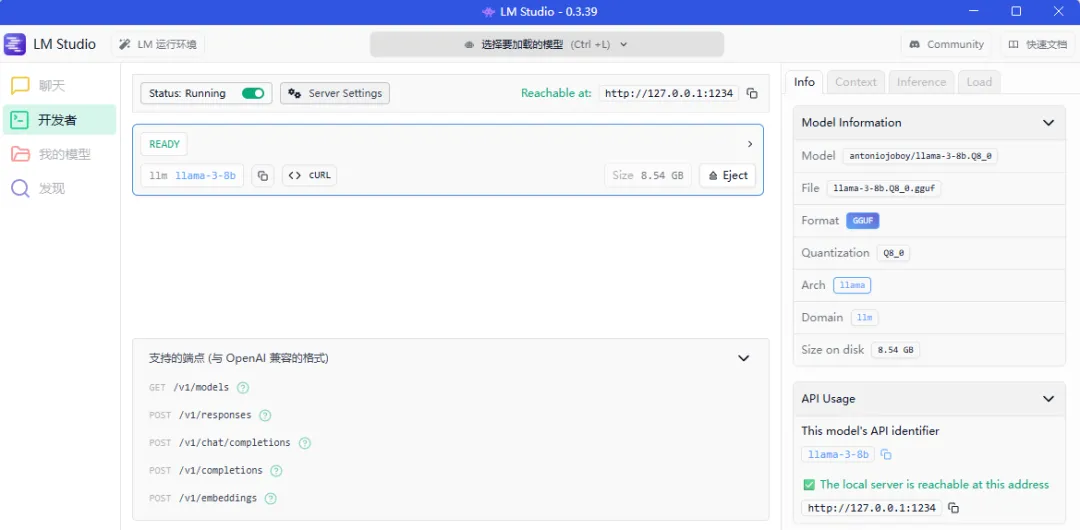Viewport: 1080px width, 530px height.
Task: Click the llama Arch badge
Action: [x=852, y=285]
